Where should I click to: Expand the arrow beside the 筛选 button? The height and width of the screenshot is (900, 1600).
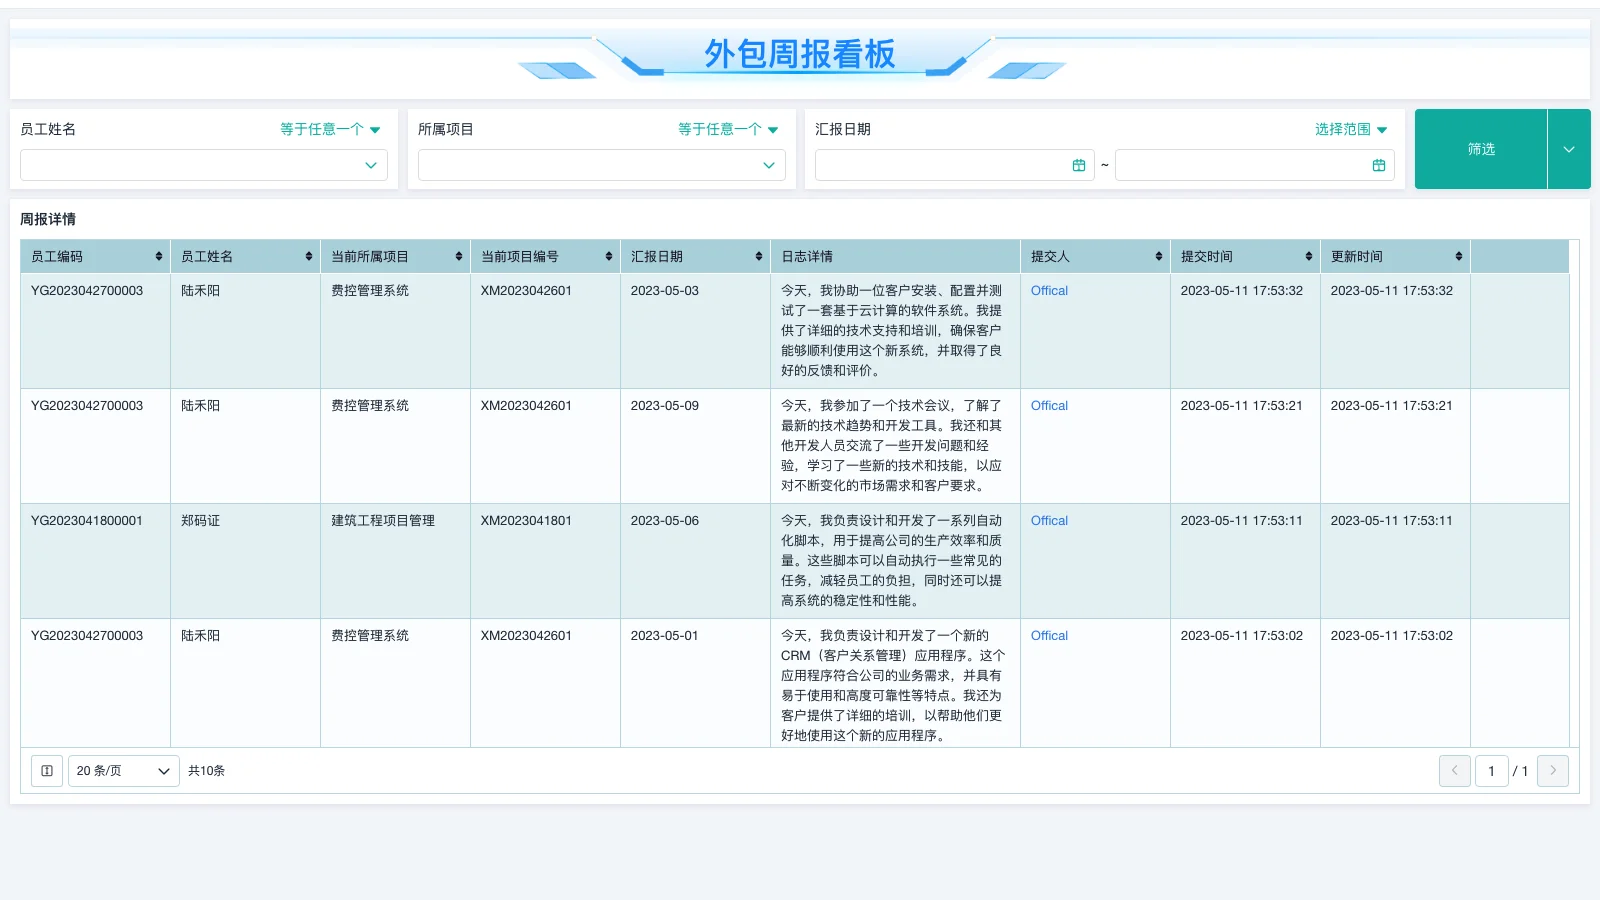1569,149
